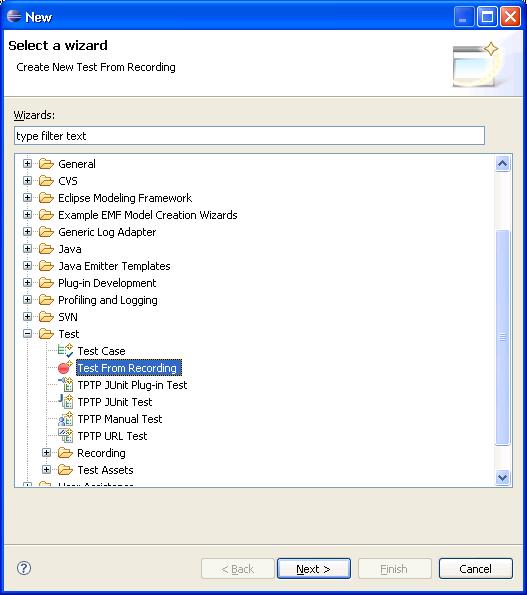
Task: Click the Java folder icon
Action: pos(46,249)
